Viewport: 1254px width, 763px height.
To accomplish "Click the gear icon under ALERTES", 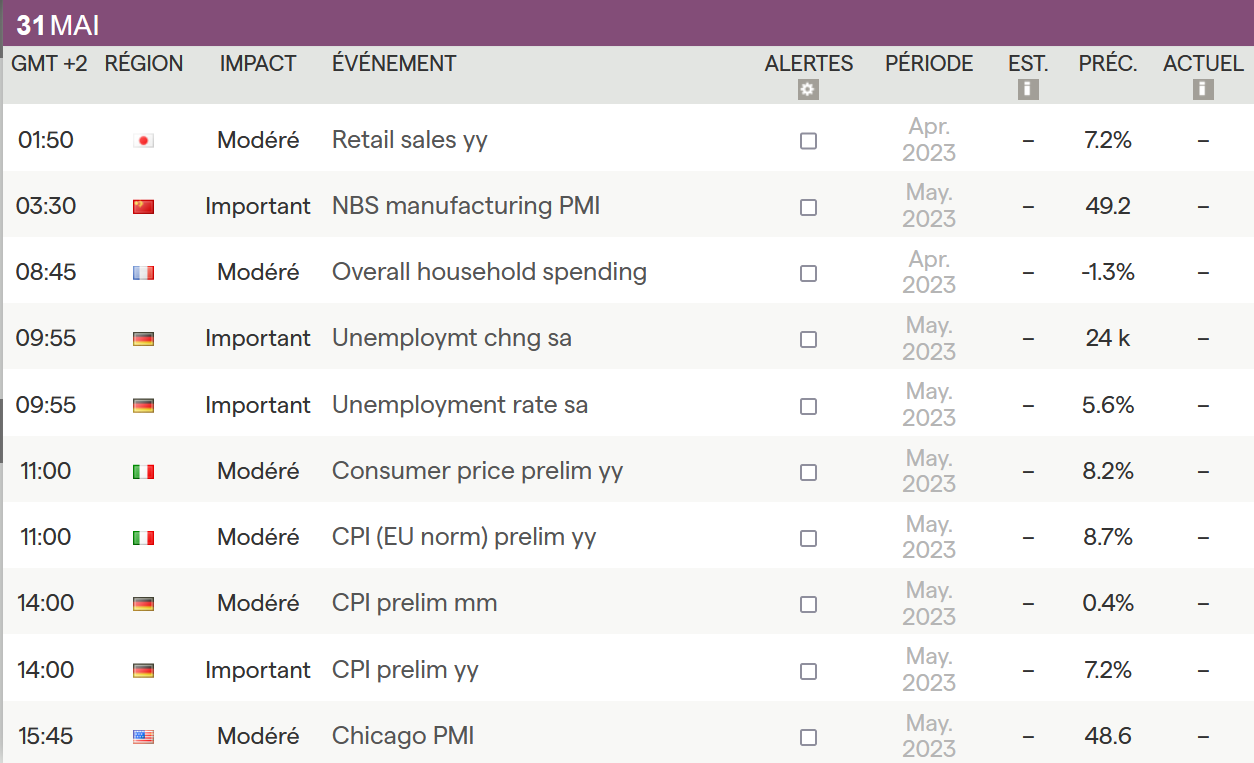I will pyautogui.click(x=808, y=90).
